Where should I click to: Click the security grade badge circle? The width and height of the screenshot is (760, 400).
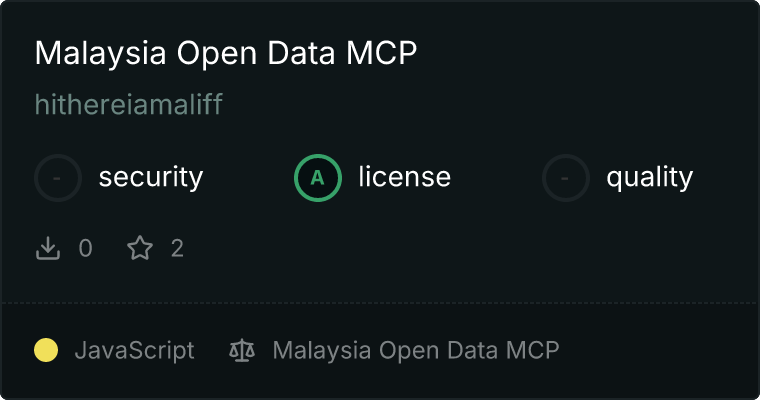[58, 178]
